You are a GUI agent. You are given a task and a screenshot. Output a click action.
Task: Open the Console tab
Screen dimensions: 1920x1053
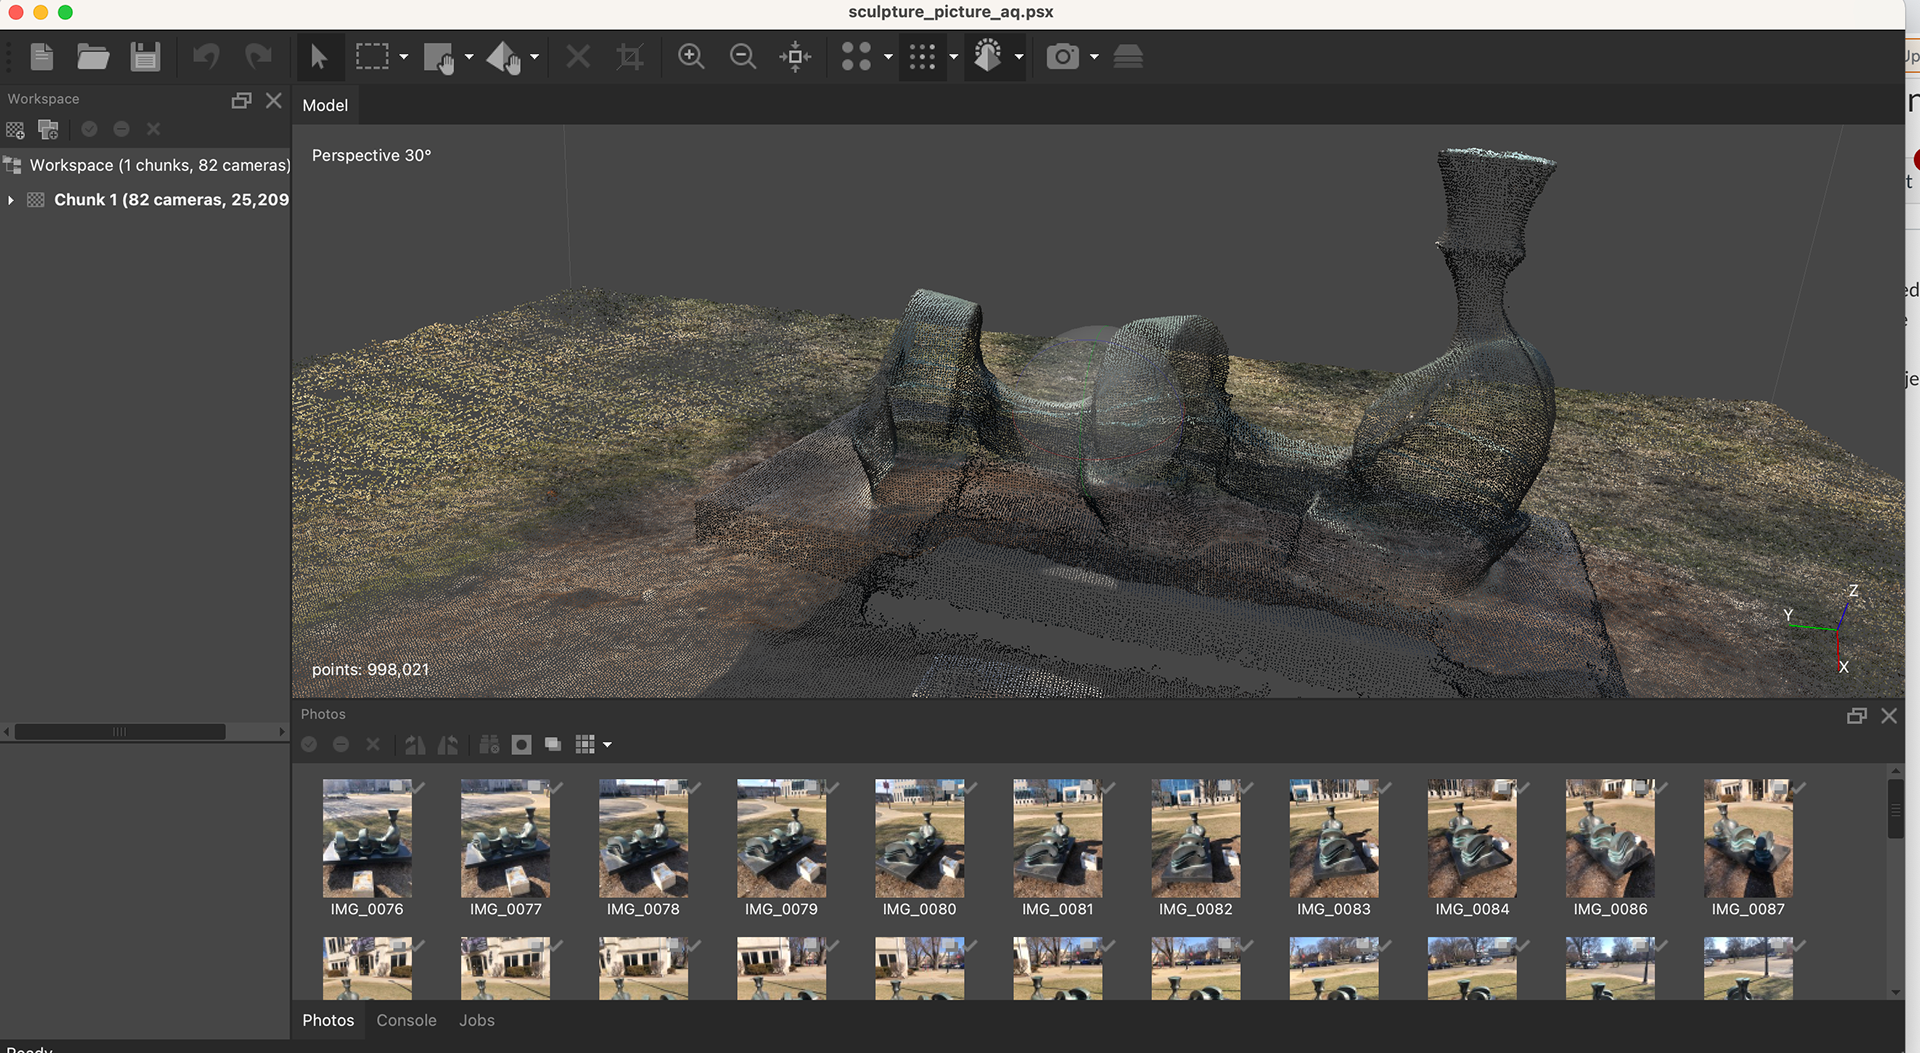coord(406,1020)
